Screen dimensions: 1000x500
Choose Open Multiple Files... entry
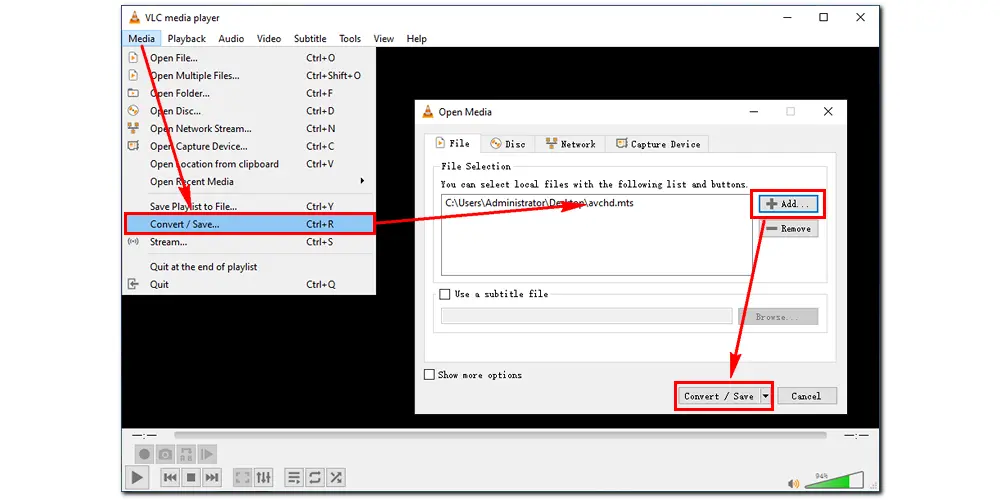(x=249, y=75)
